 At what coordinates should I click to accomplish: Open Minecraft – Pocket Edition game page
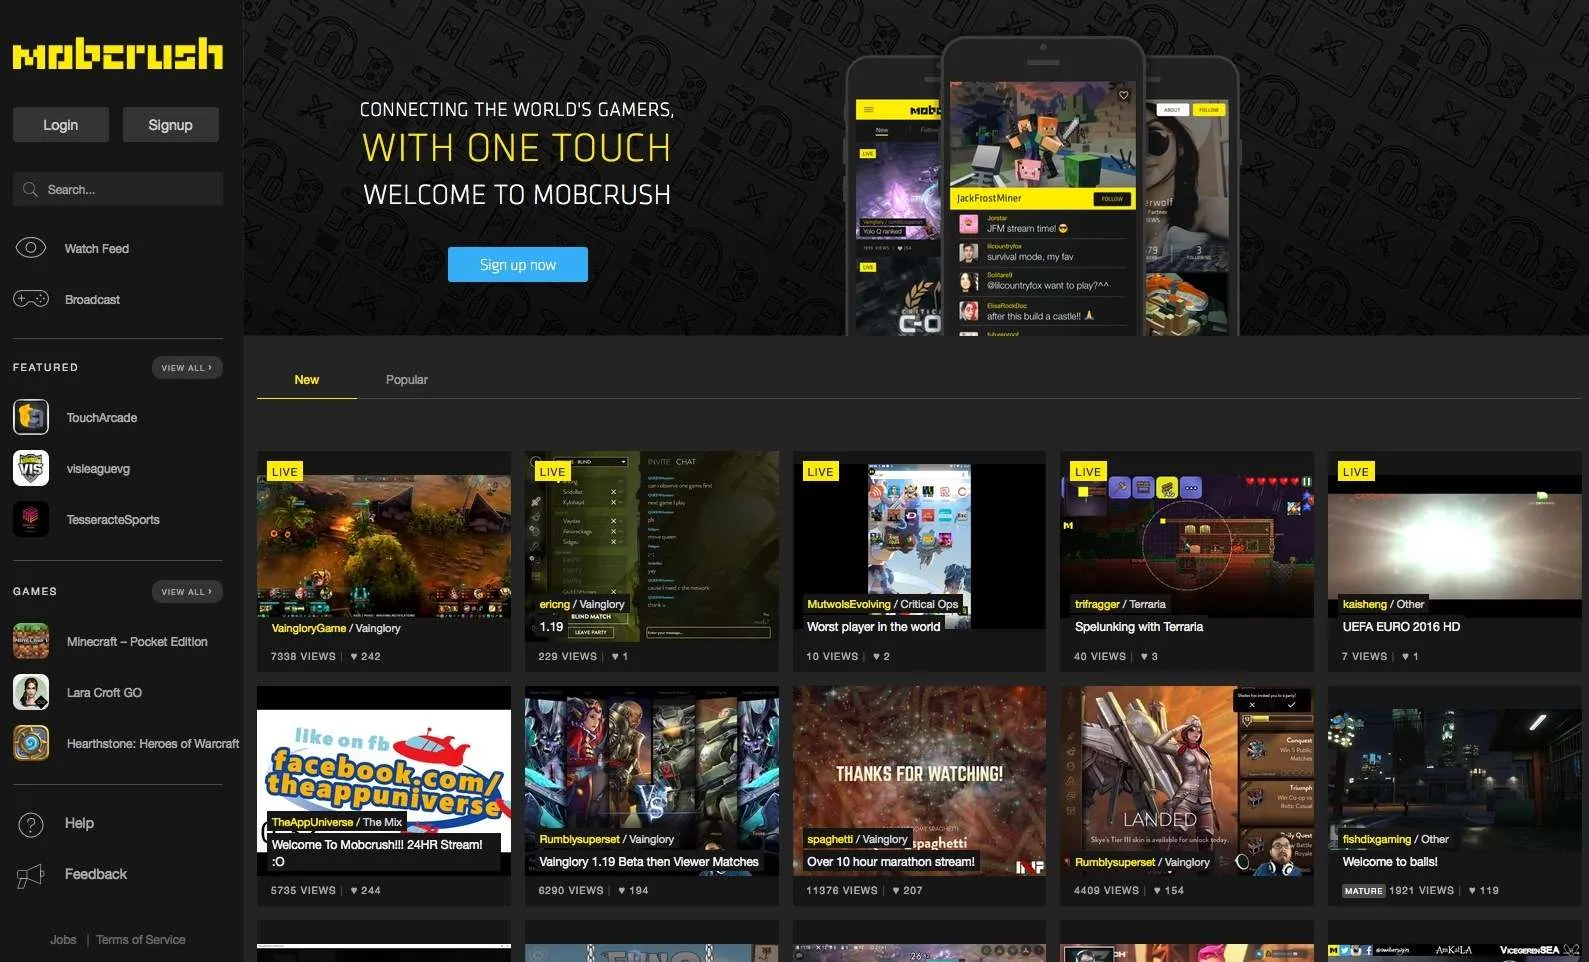137,642
